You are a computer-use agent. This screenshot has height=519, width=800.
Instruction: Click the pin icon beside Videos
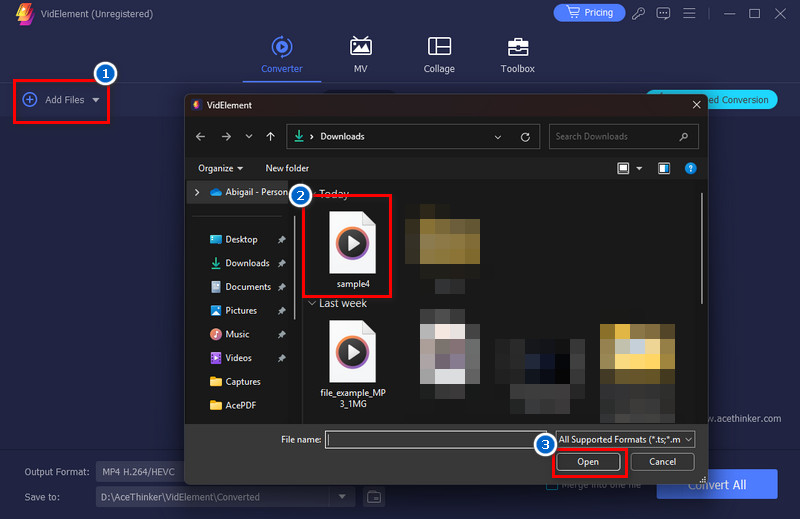[282, 358]
